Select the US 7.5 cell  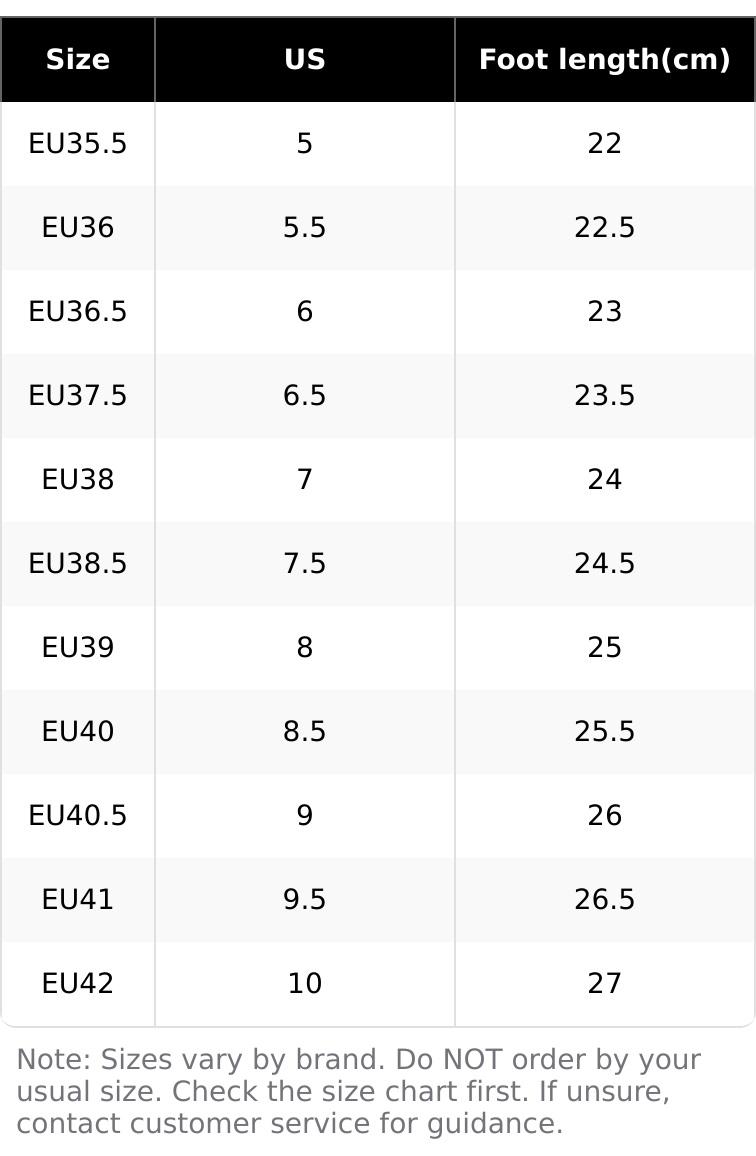[x=304, y=564]
